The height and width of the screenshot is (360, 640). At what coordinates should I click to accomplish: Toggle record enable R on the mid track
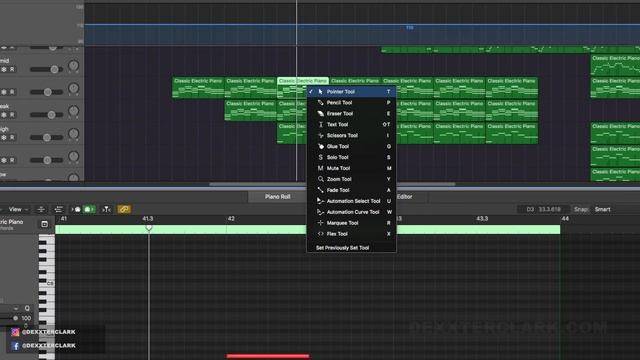tap(12, 70)
